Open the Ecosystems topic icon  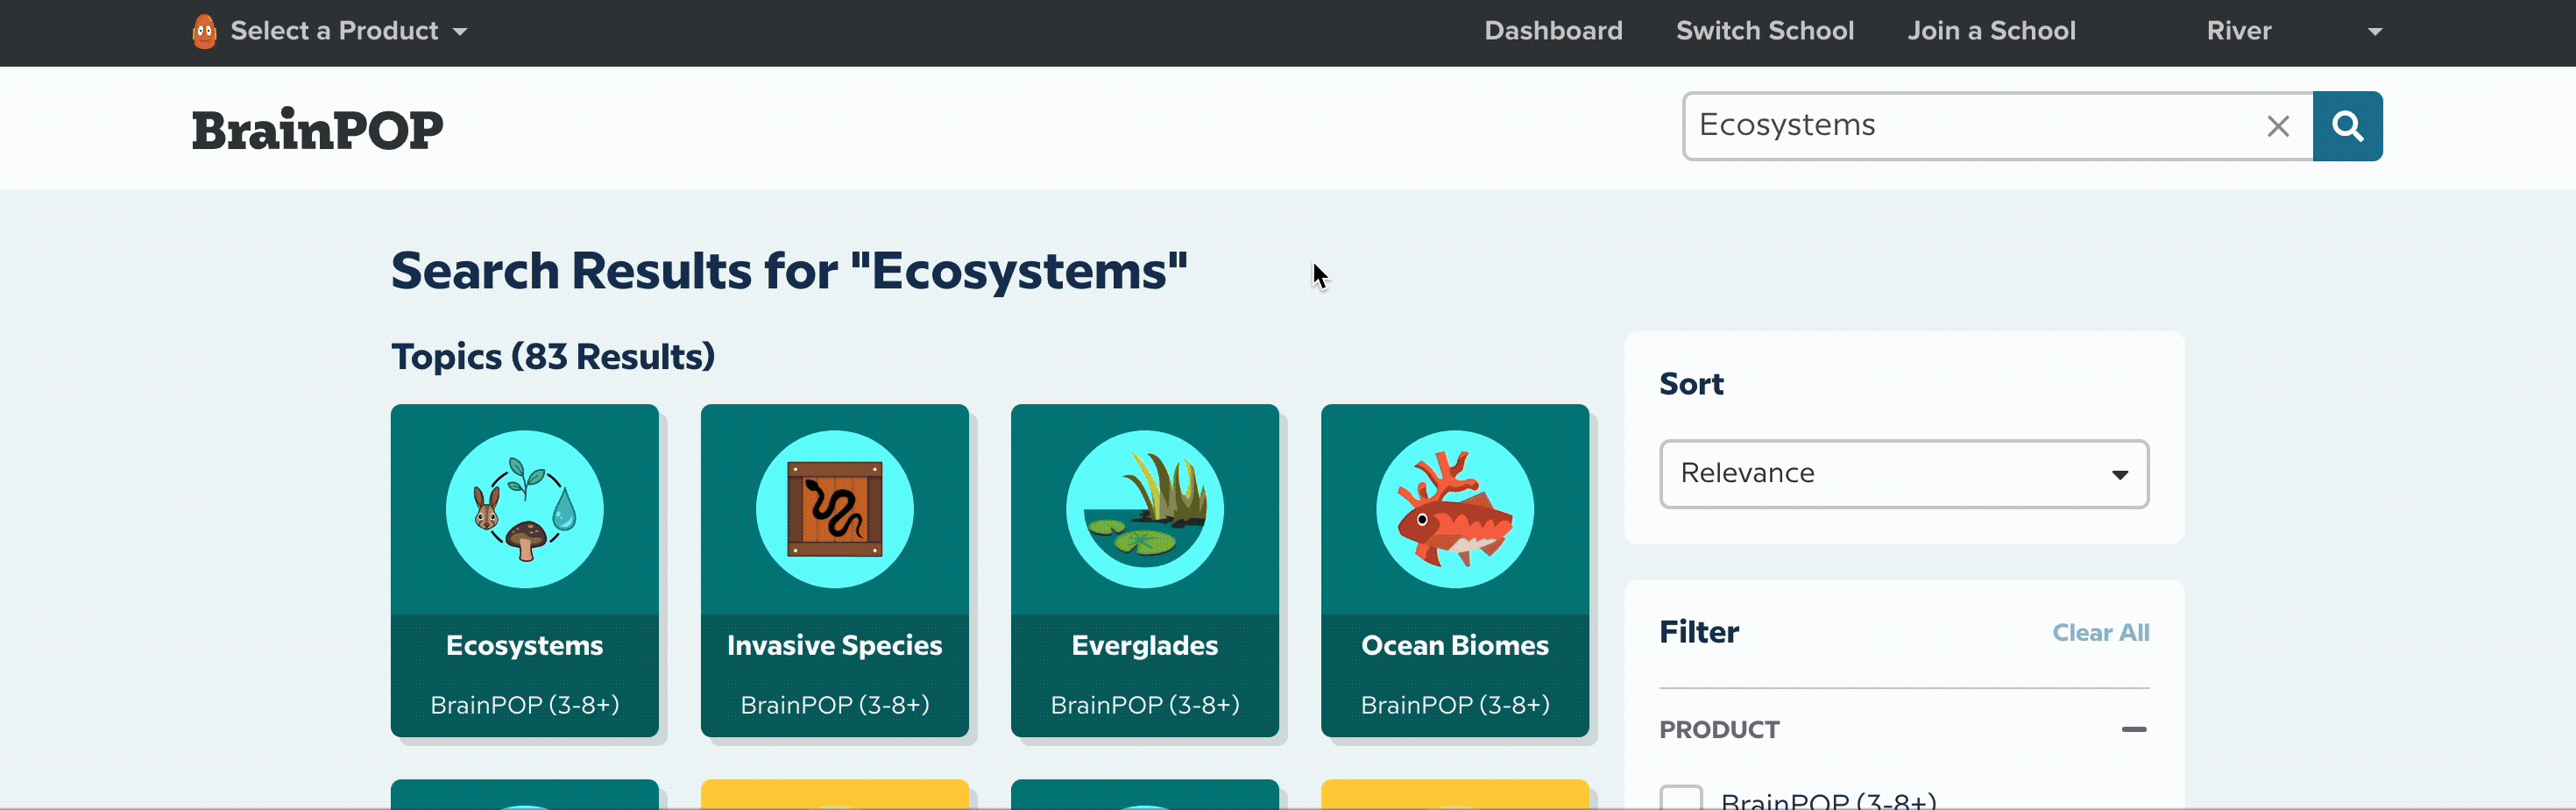tap(525, 509)
